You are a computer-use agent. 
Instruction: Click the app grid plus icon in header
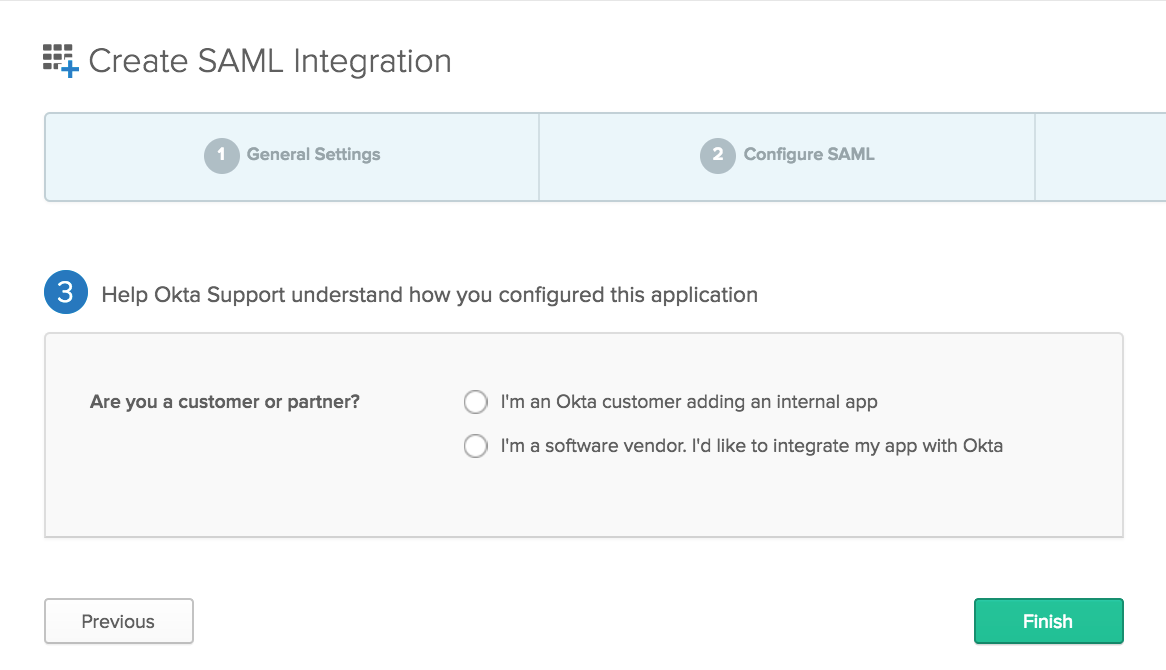click(60, 60)
